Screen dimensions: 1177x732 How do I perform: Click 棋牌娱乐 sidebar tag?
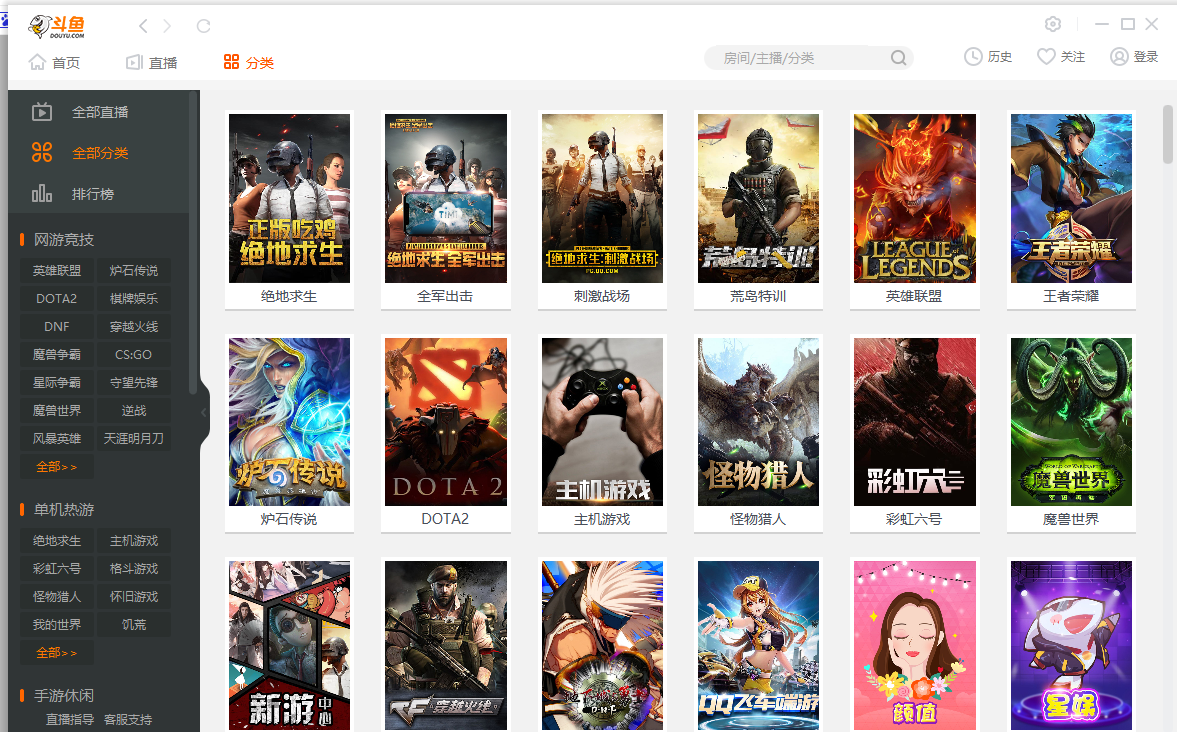(x=134, y=298)
